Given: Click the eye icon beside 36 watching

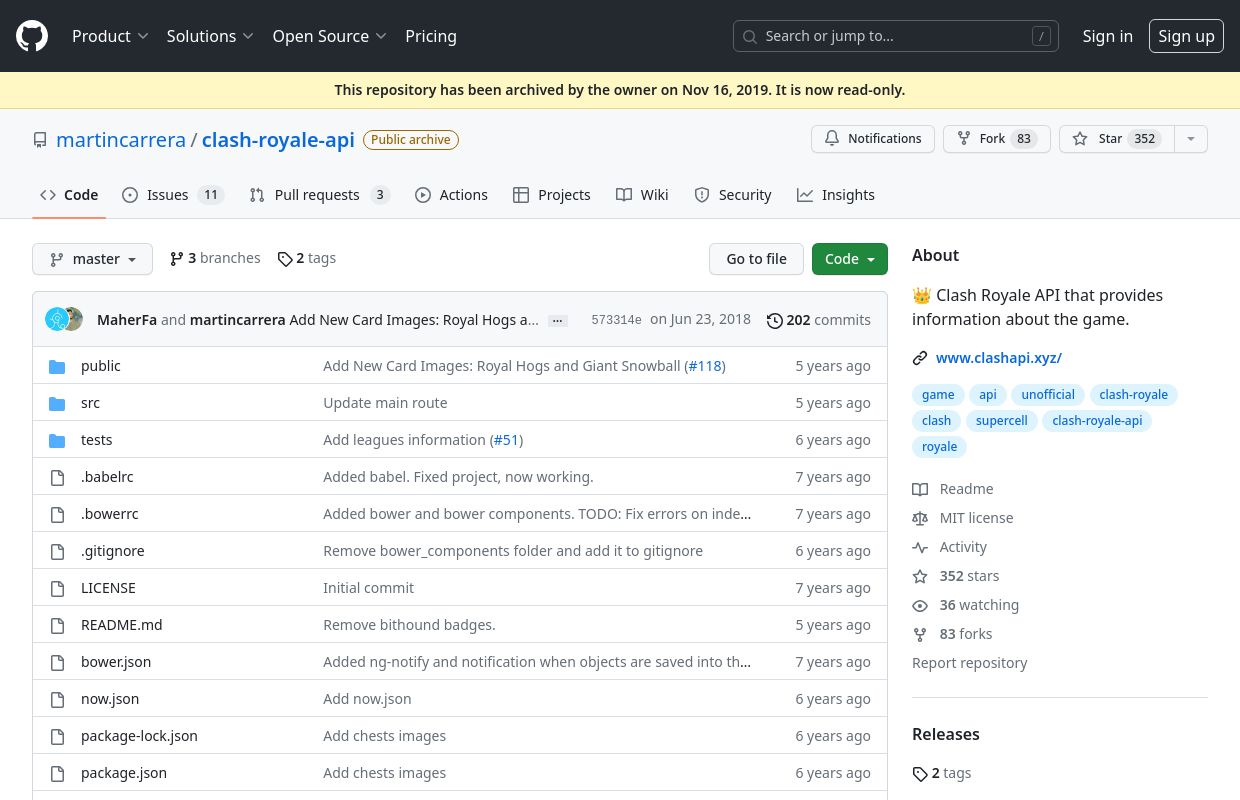Looking at the screenshot, I should coord(920,605).
